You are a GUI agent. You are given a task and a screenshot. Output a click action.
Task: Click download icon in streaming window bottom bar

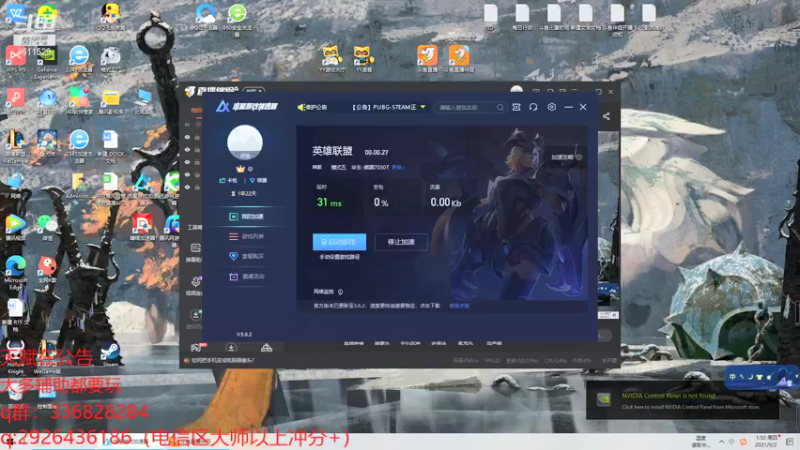(x=231, y=348)
